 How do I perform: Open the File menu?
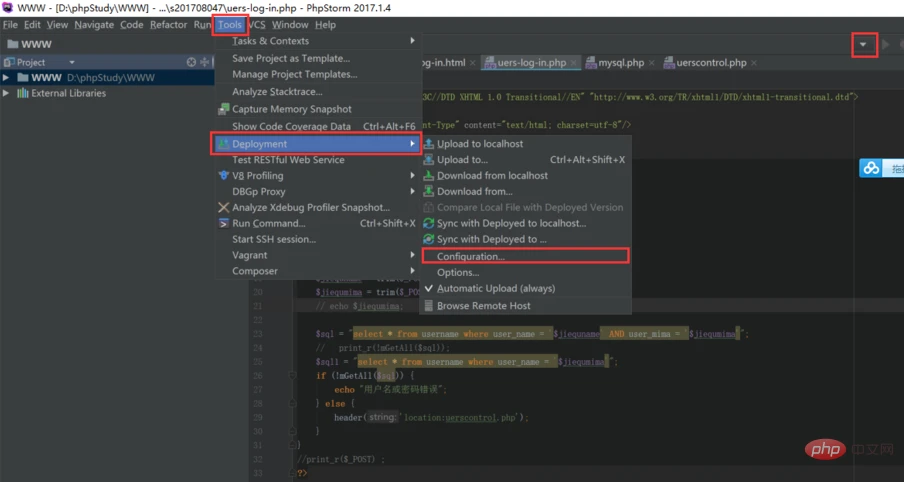coord(10,25)
